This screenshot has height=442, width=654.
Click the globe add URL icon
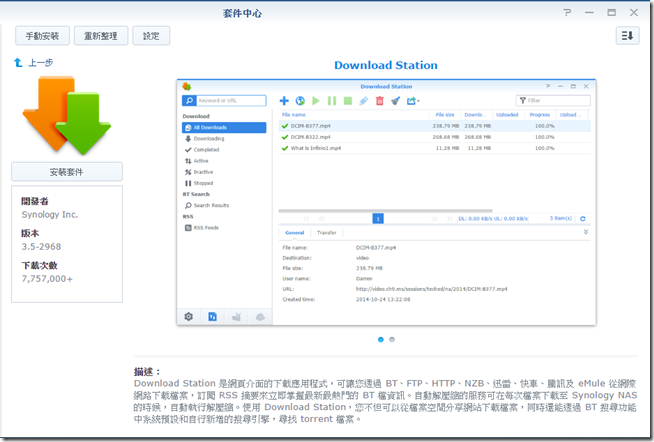pos(300,100)
